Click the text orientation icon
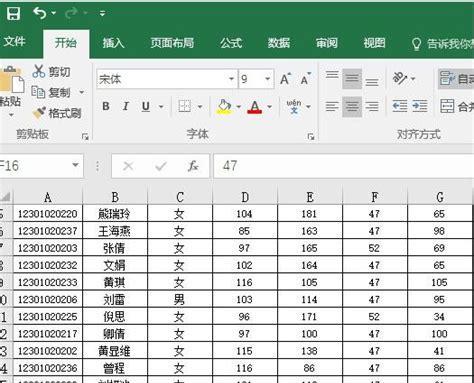474x383 pixels. coord(400,79)
